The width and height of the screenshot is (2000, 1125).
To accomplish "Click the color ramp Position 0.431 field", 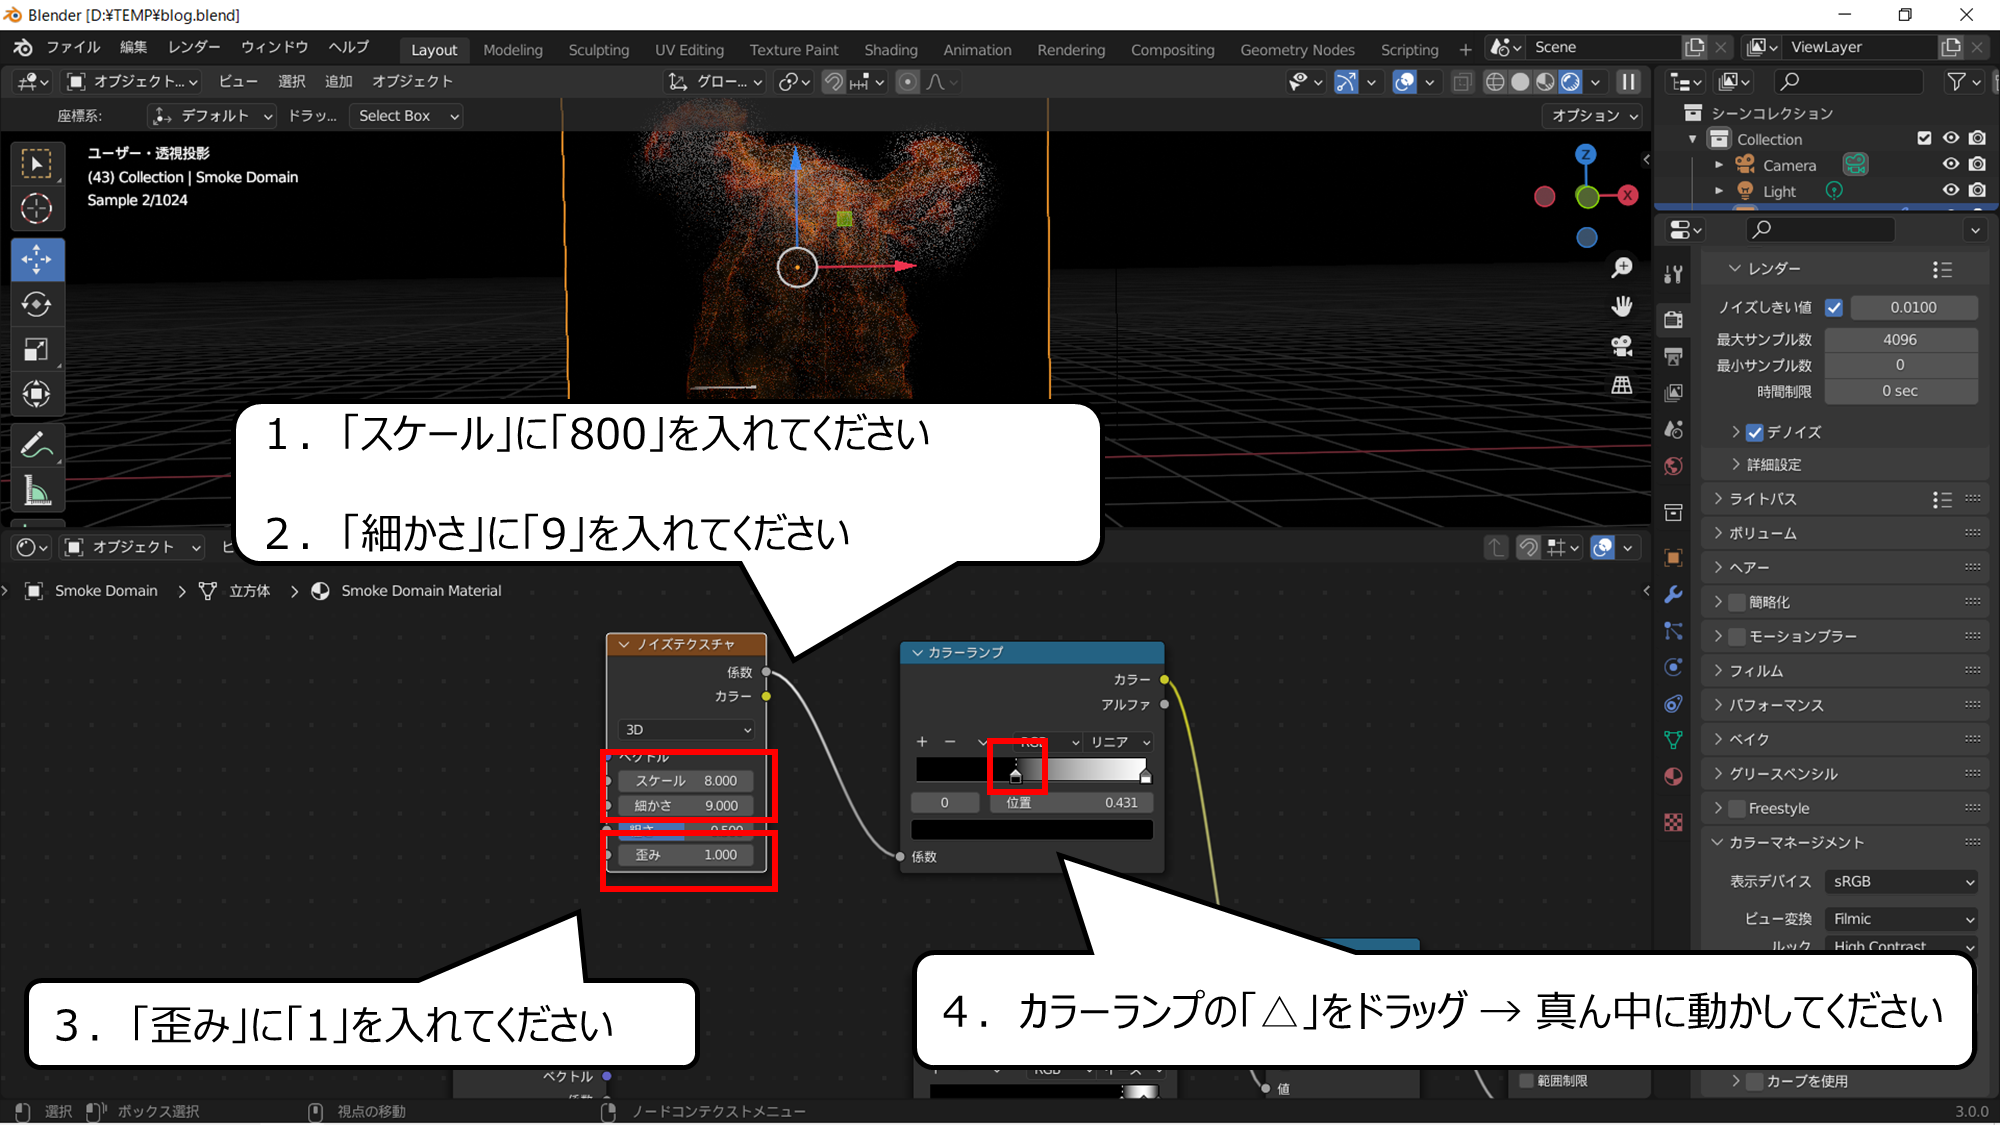I will pyautogui.click(x=1071, y=802).
